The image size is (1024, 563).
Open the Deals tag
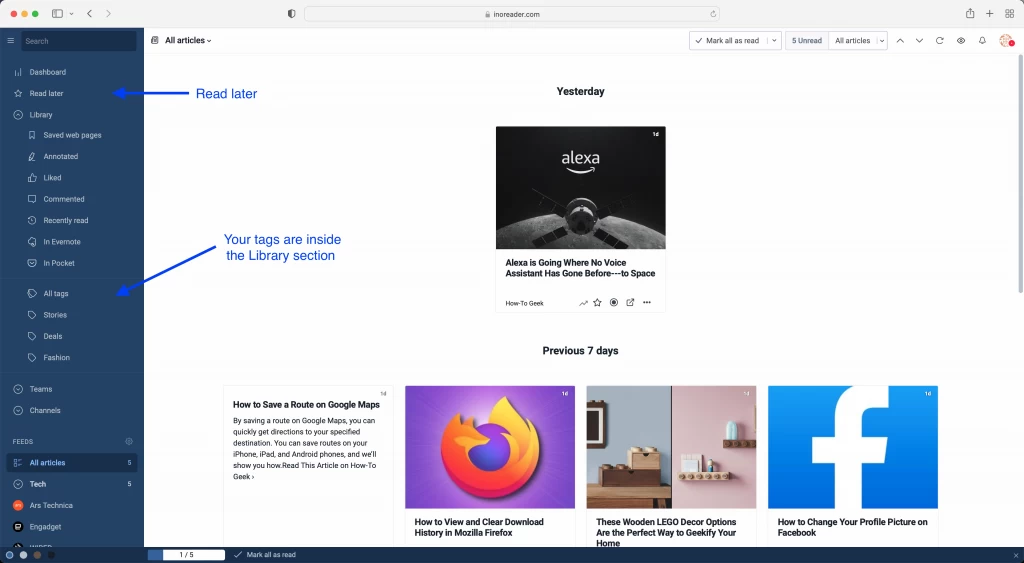pyautogui.click(x=52, y=336)
